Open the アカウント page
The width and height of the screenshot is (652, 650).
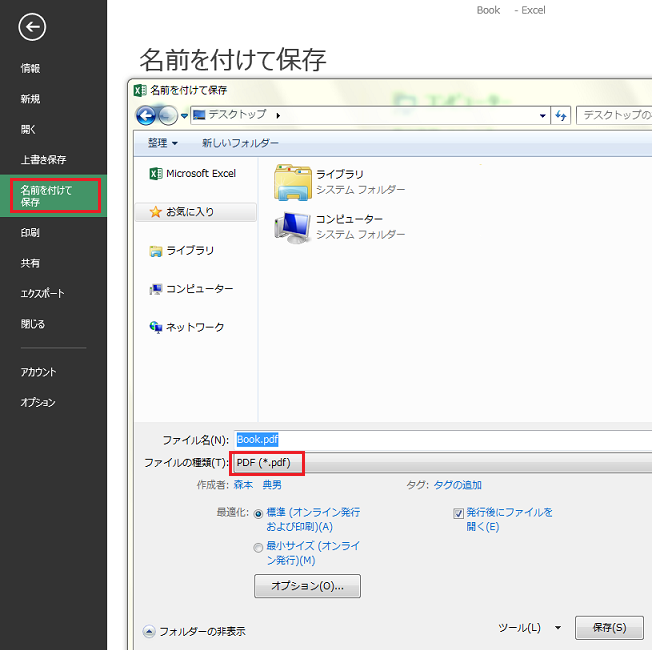point(38,372)
